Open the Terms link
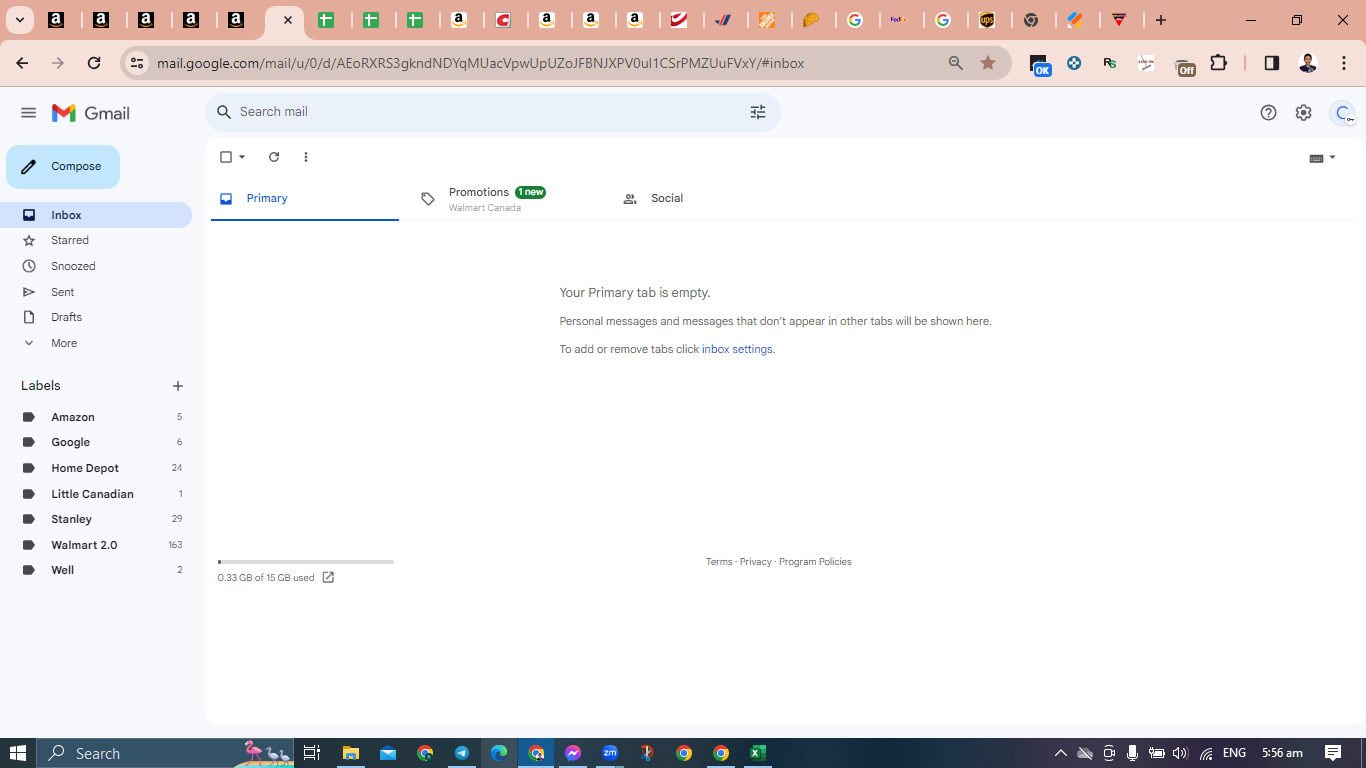The height and width of the screenshot is (768, 1366). (x=719, y=562)
